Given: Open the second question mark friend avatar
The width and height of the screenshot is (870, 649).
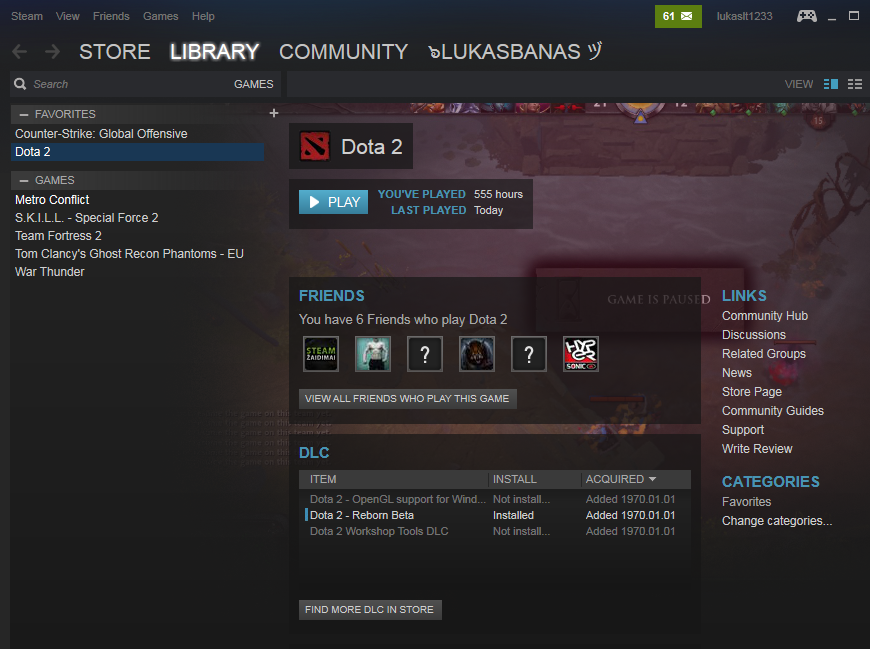Looking at the screenshot, I should pyautogui.click(x=529, y=354).
